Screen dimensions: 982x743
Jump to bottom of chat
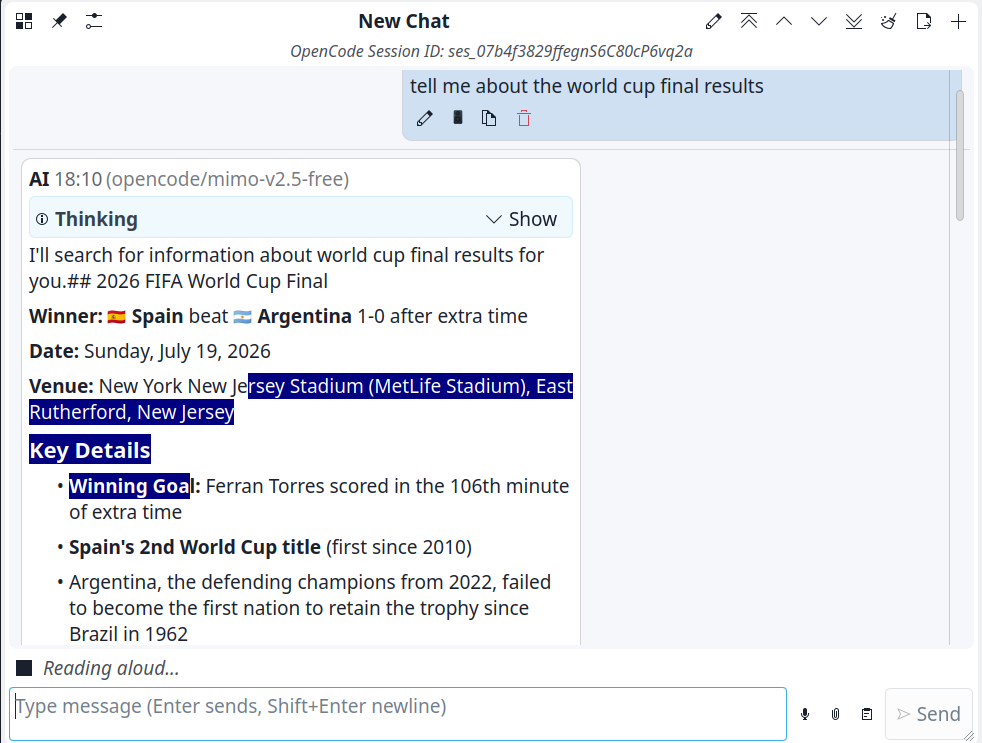pos(854,21)
